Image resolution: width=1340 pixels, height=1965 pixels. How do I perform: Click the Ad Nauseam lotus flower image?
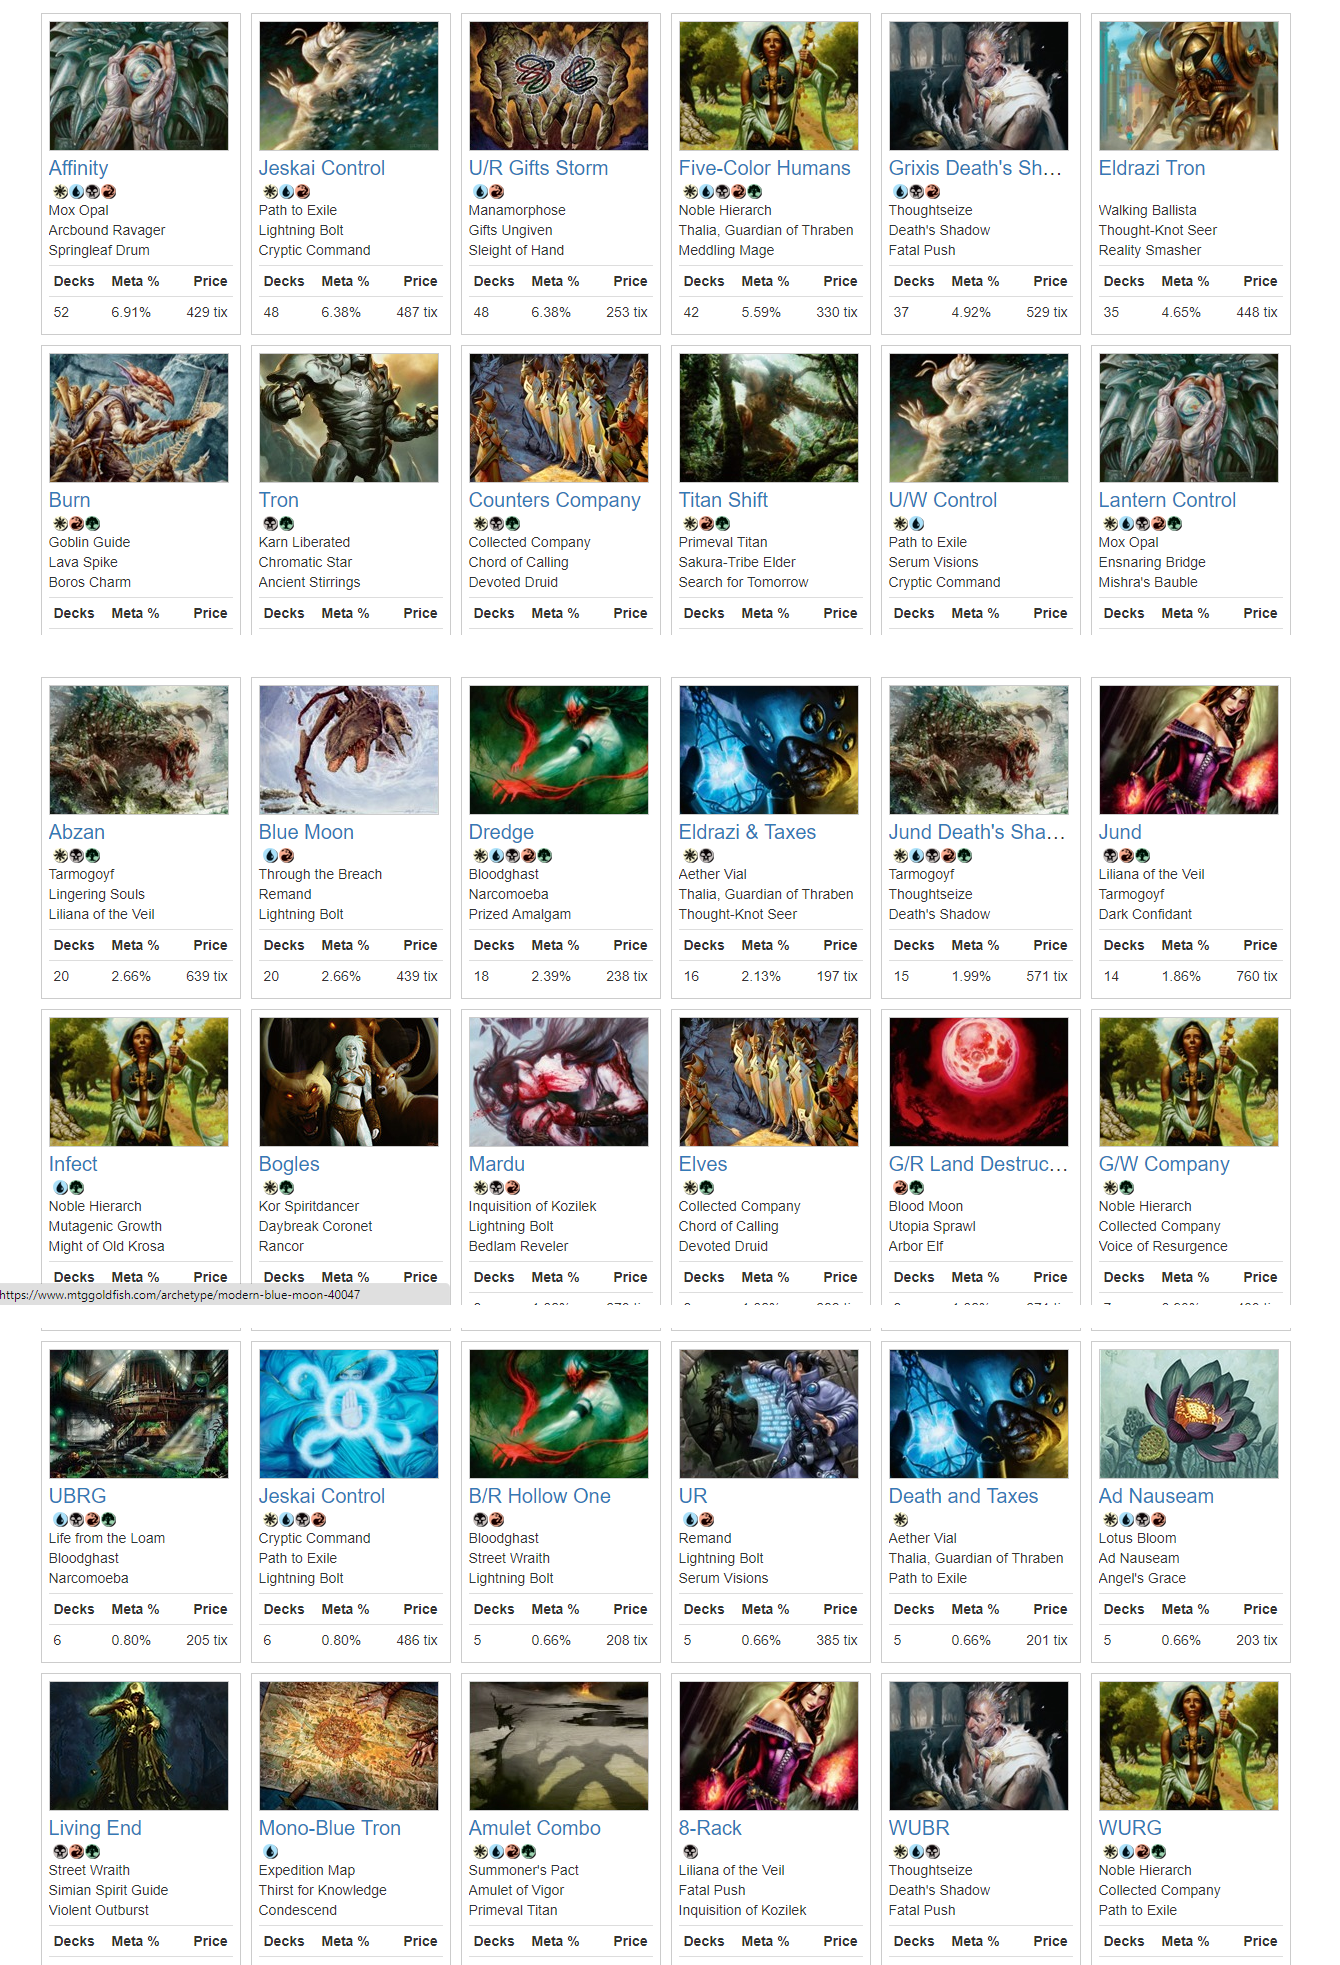pos(1189,1414)
